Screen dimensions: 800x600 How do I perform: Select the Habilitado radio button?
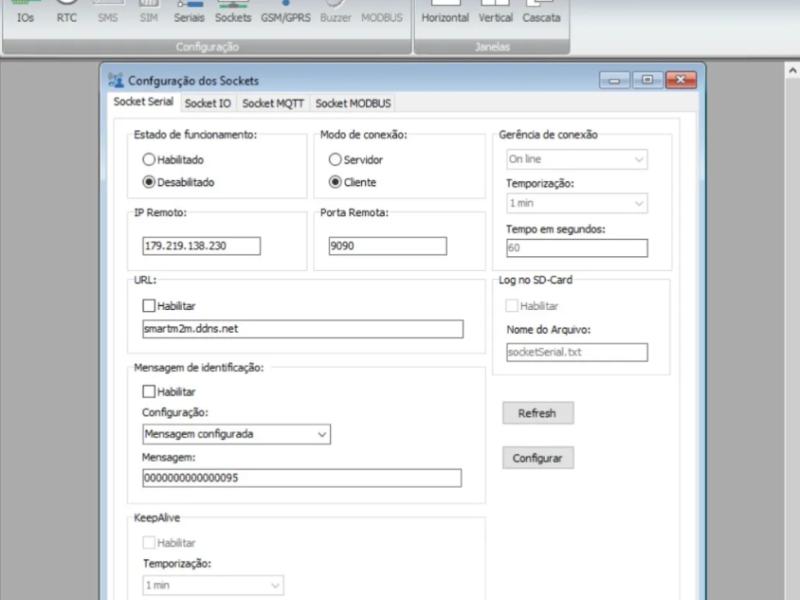click(x=149, y=159)
